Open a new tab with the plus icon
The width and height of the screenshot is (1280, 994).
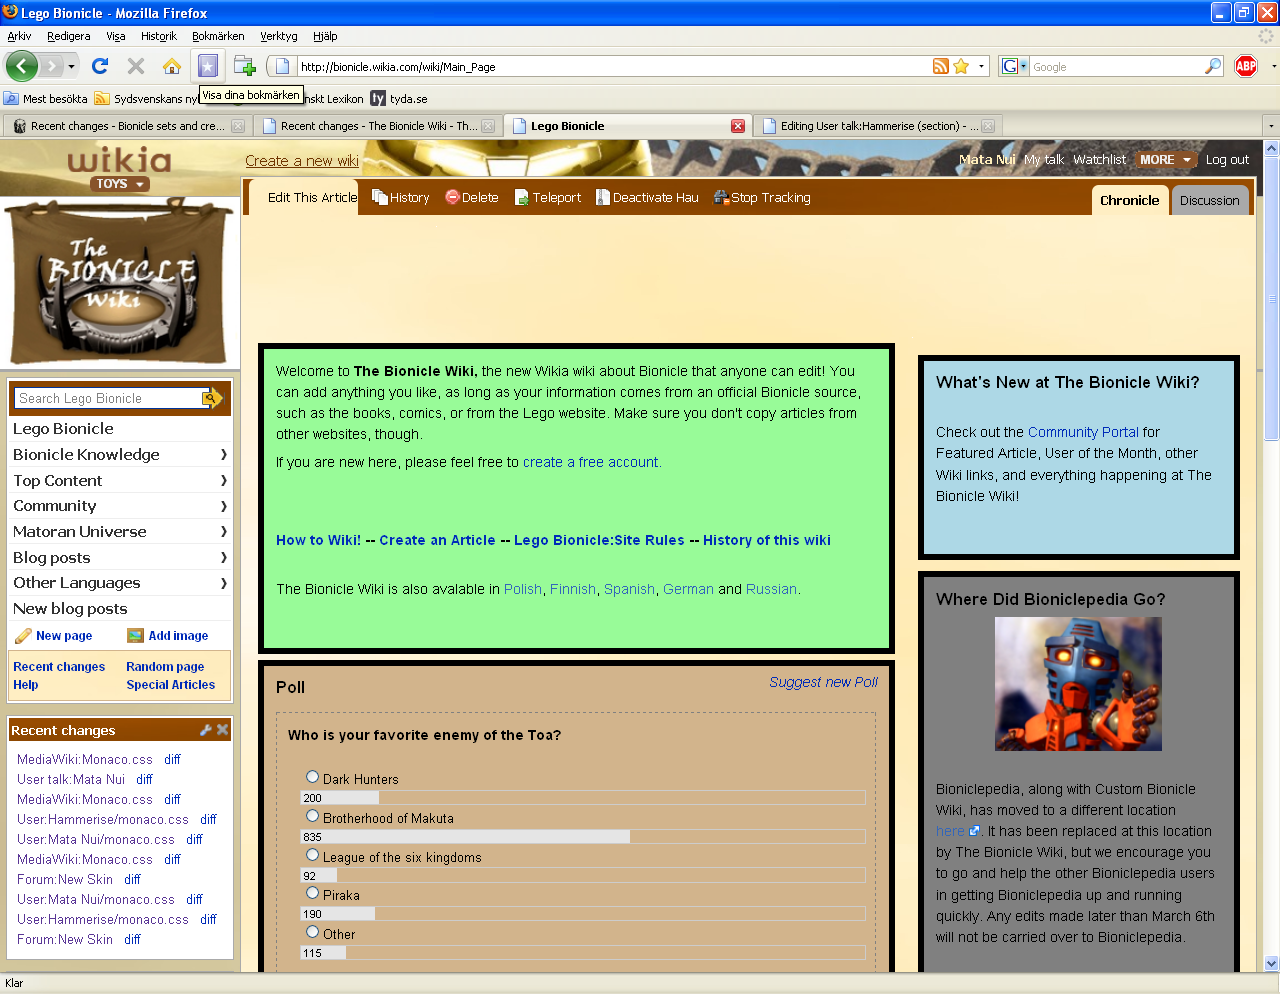[244, 66]
